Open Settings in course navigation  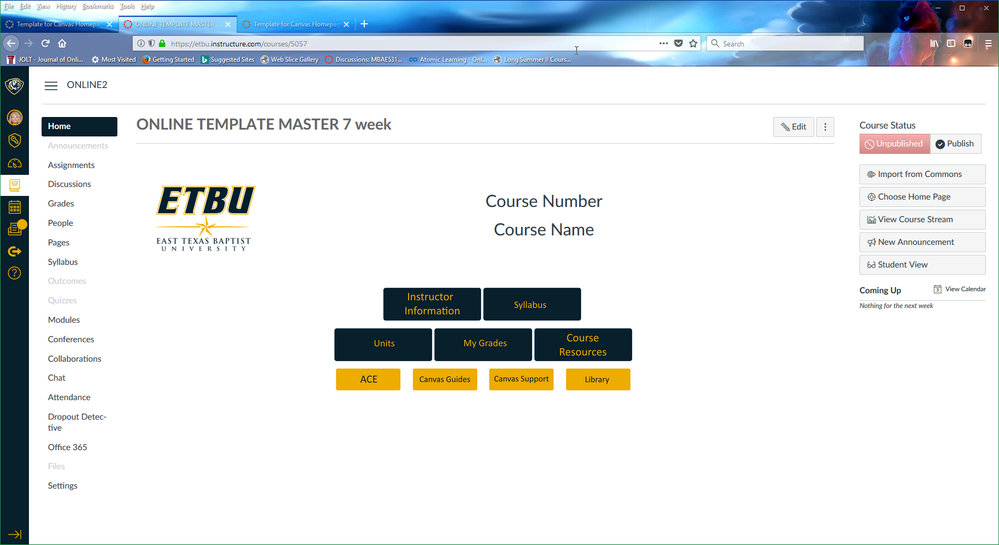pyautogui.click(x=62, y=486)
